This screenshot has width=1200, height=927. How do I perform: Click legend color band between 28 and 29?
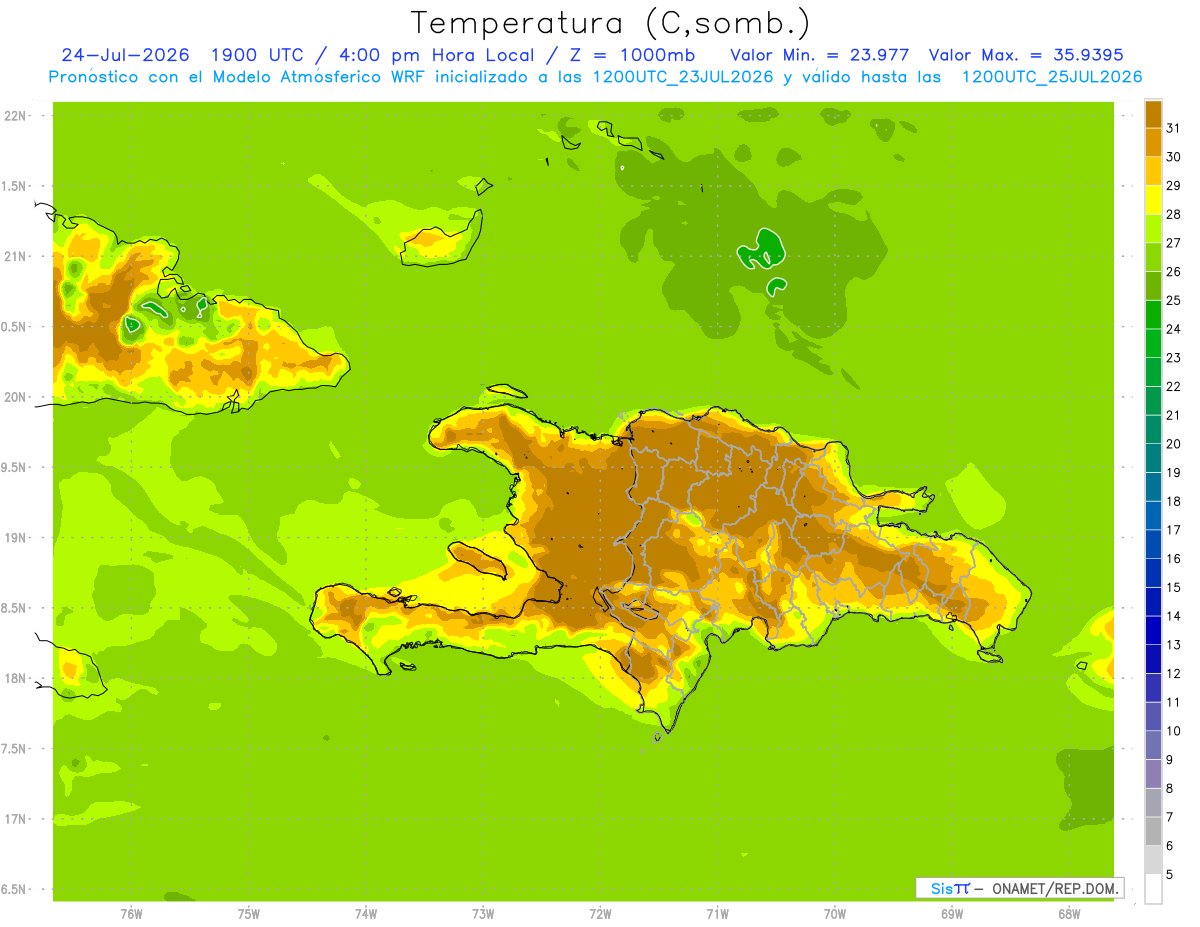(x=1153, y=200)
